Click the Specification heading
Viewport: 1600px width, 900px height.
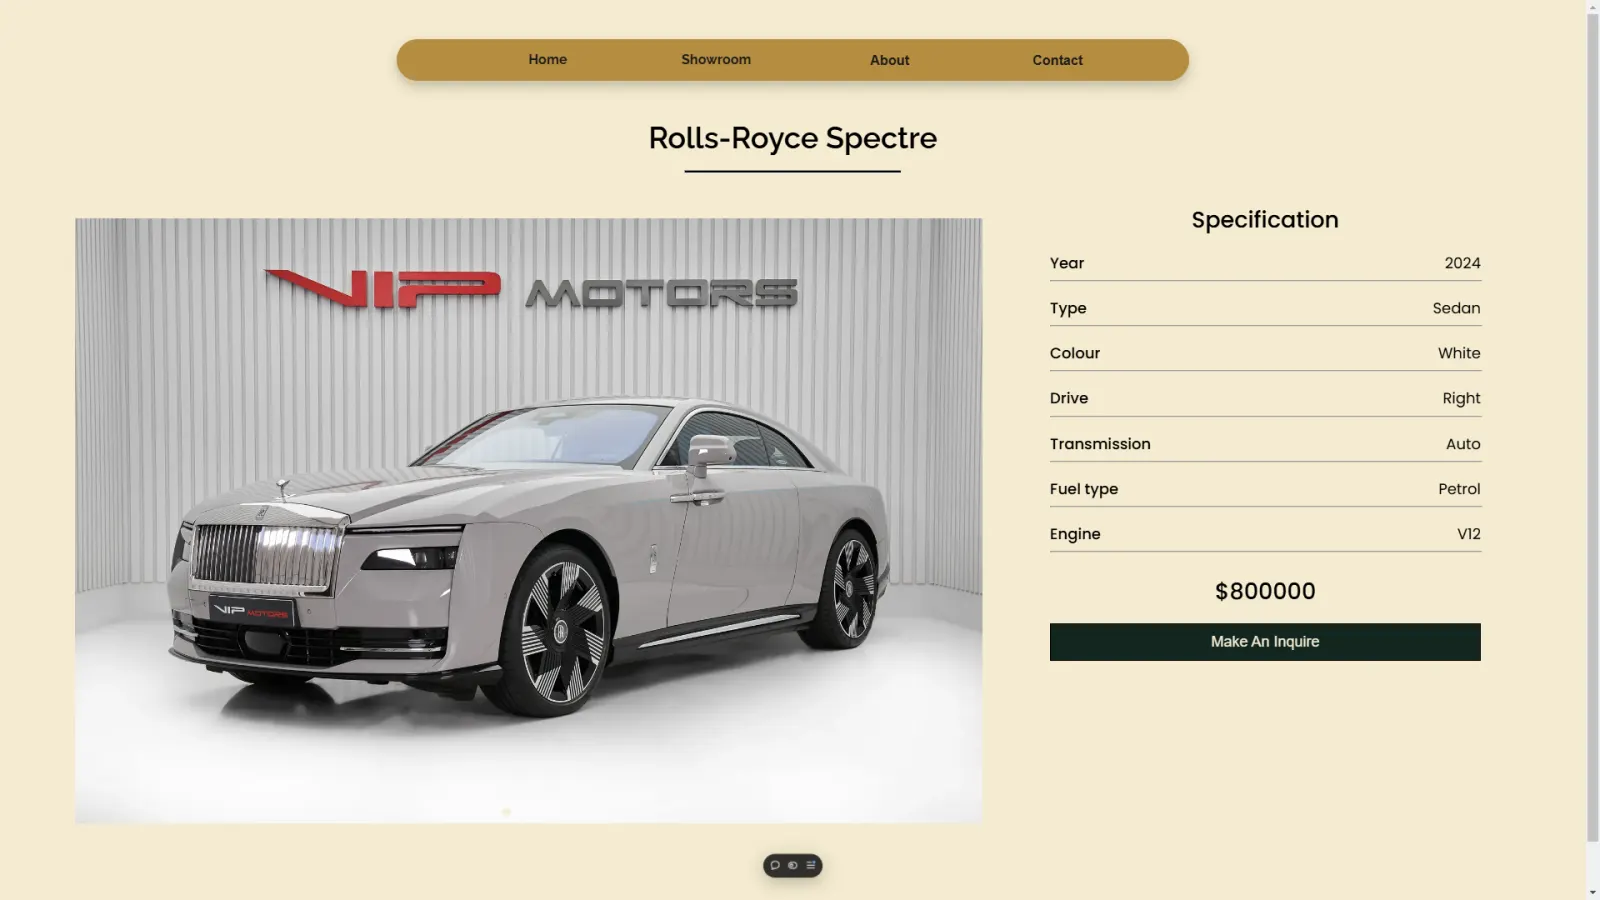click(1265, 220)
